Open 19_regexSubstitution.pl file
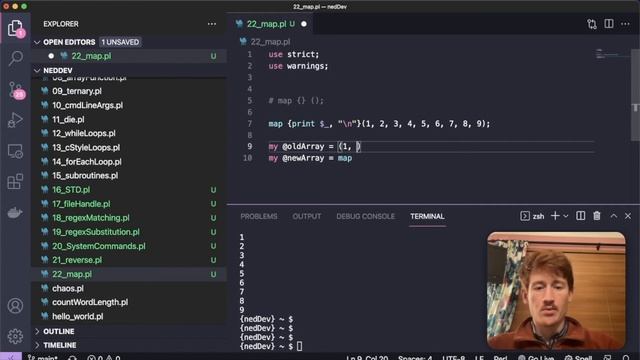This screenshot has width=640, height=360. tap(130, 232)
